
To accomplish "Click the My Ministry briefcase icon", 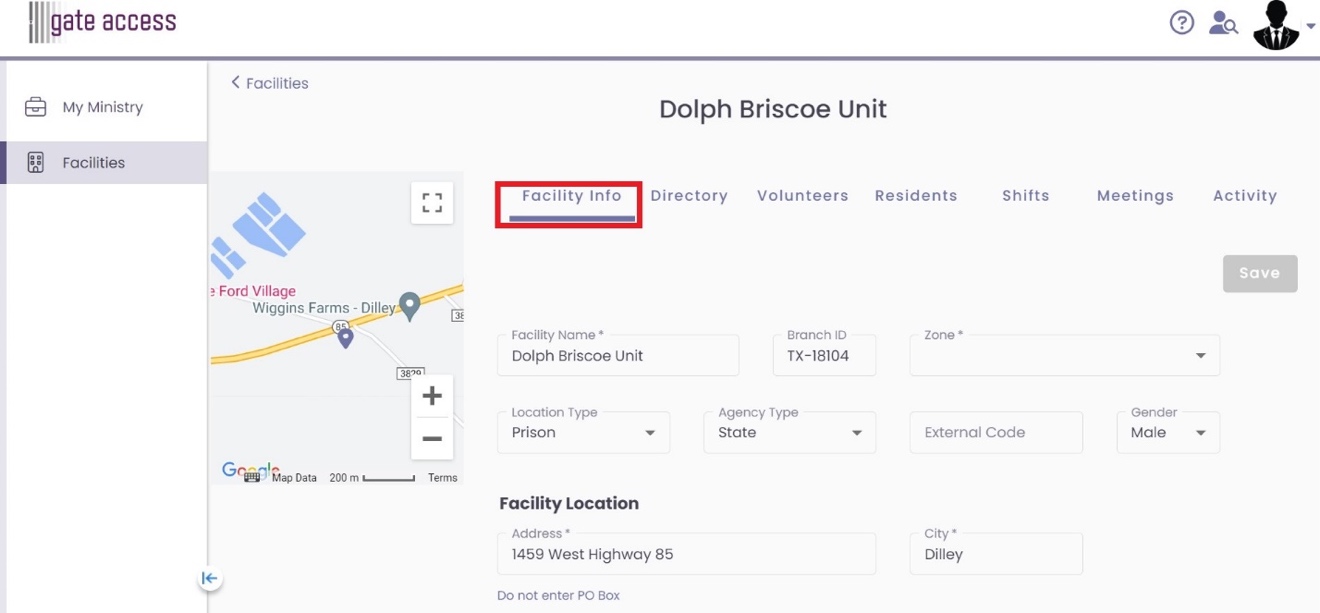I will tap(36, 107).
